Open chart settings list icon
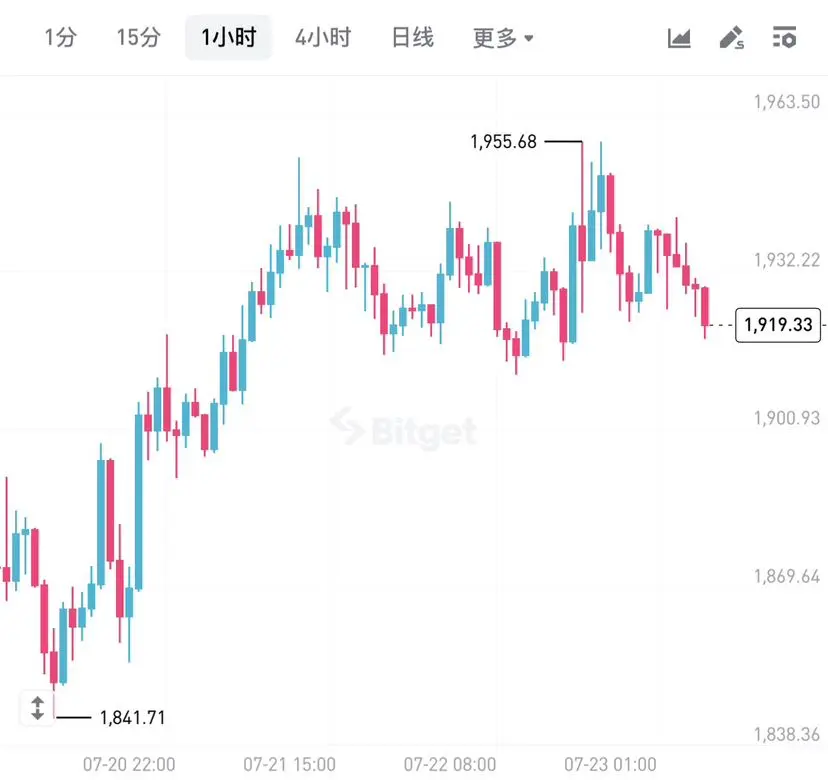Image resolution: width=828 pixels, height=780 pixels. point(784,37)
